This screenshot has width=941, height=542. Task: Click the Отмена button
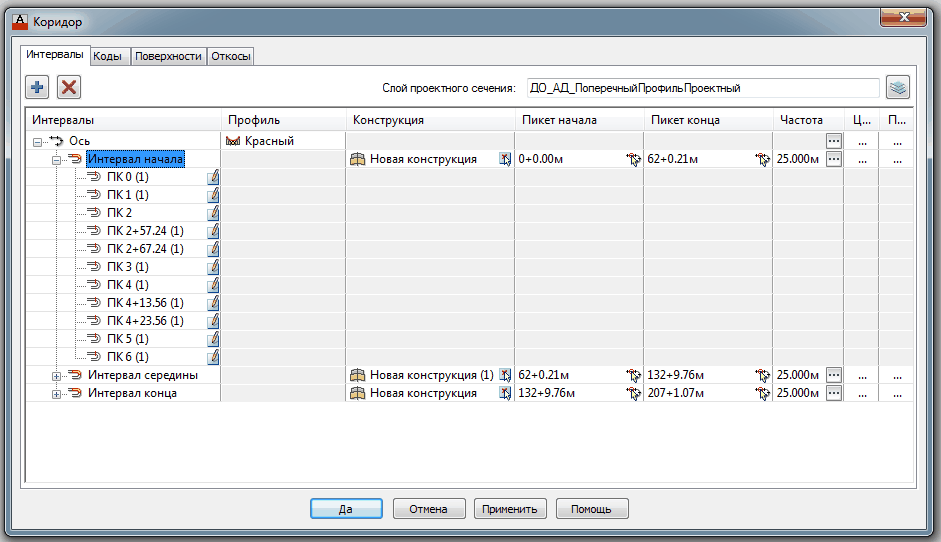click(429, 509)
